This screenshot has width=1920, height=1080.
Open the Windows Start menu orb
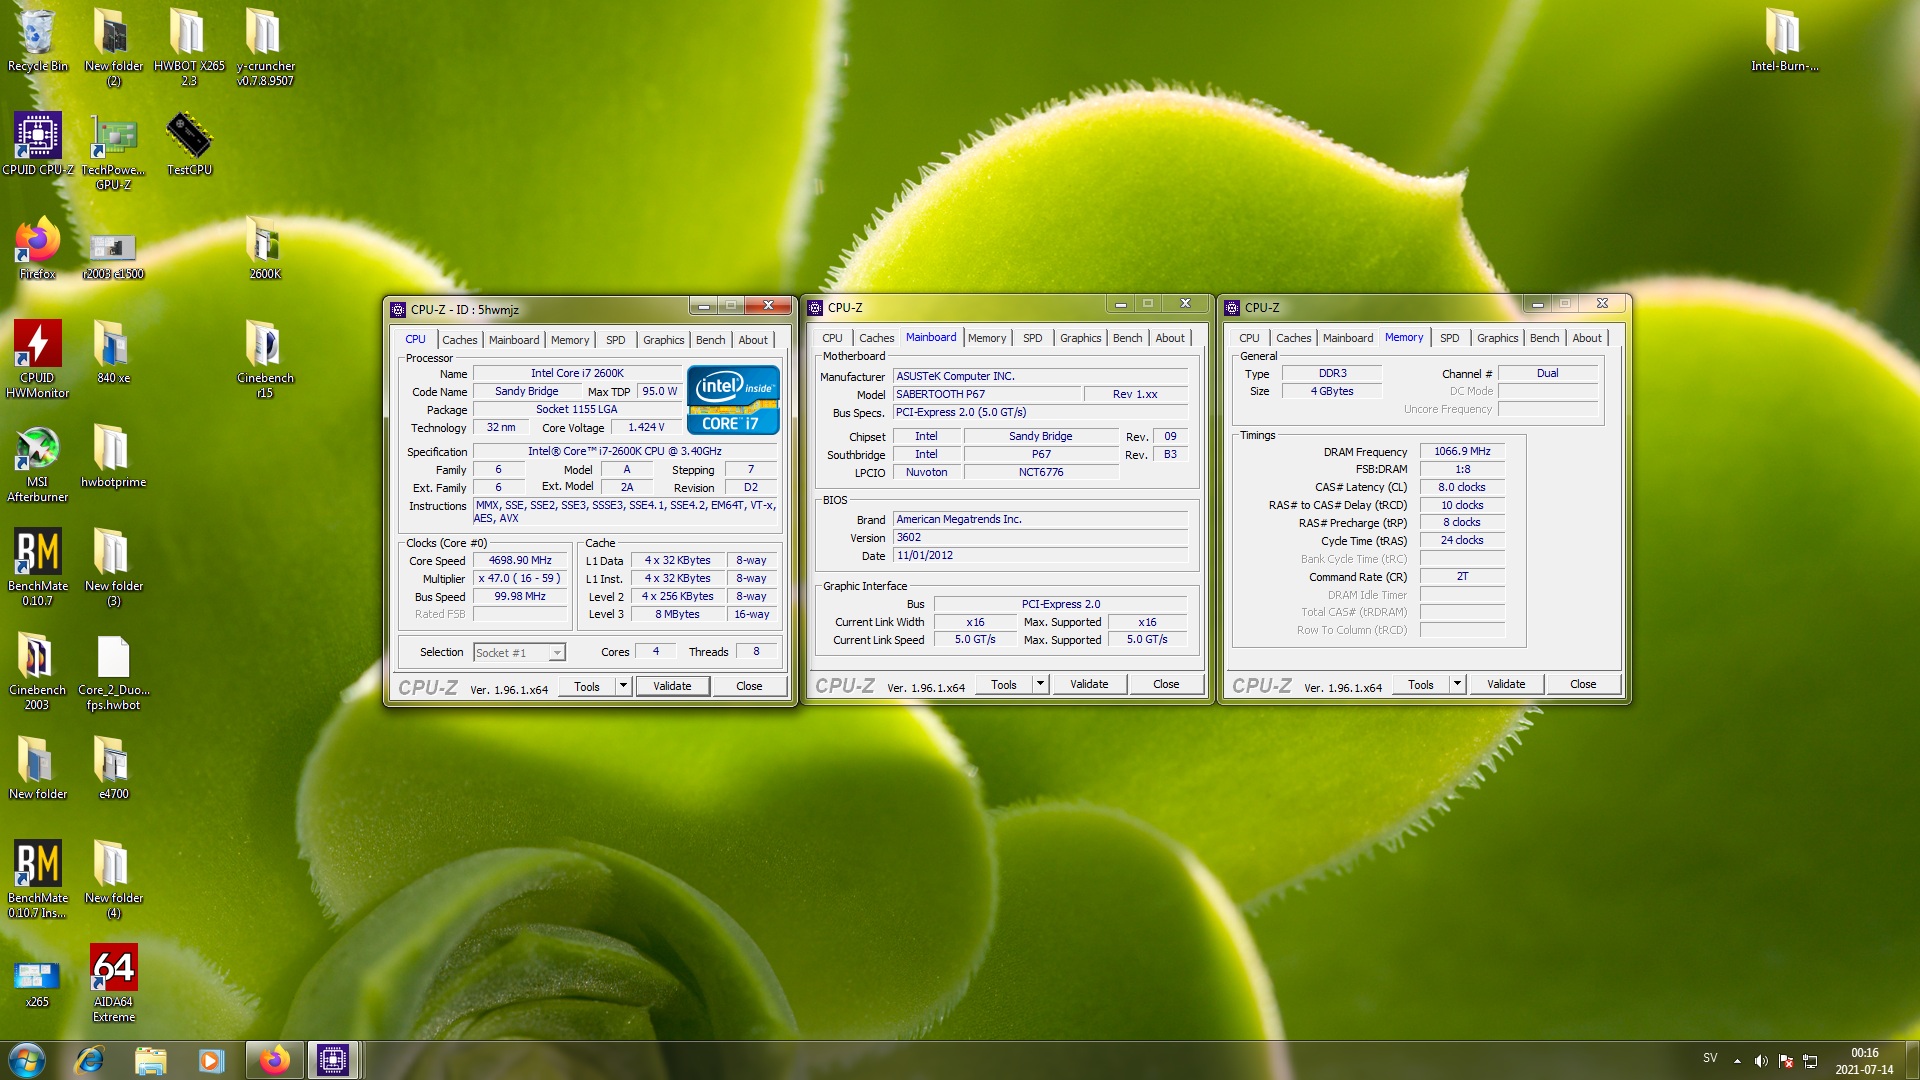[27, 1059]
